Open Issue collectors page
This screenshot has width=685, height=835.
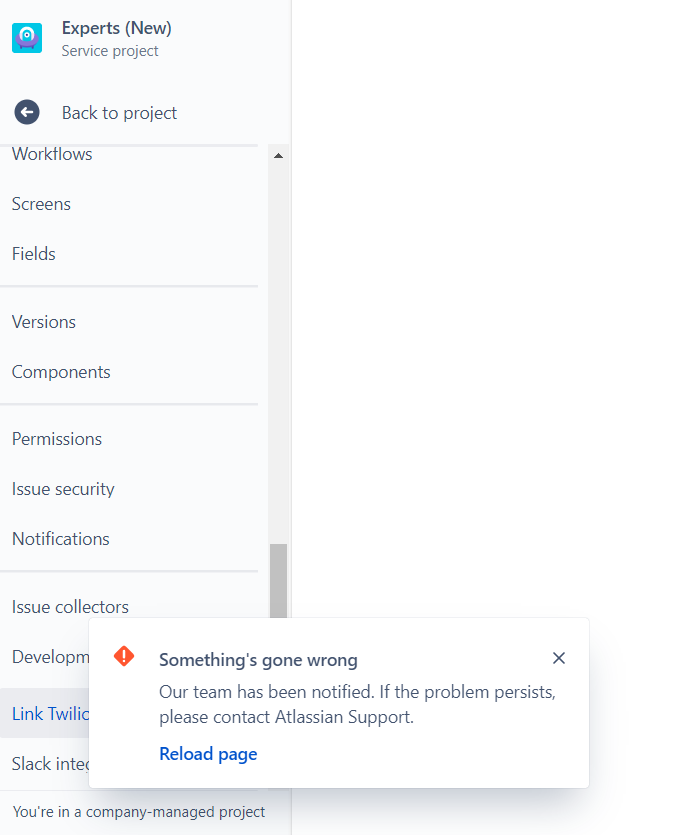point(70,607)
